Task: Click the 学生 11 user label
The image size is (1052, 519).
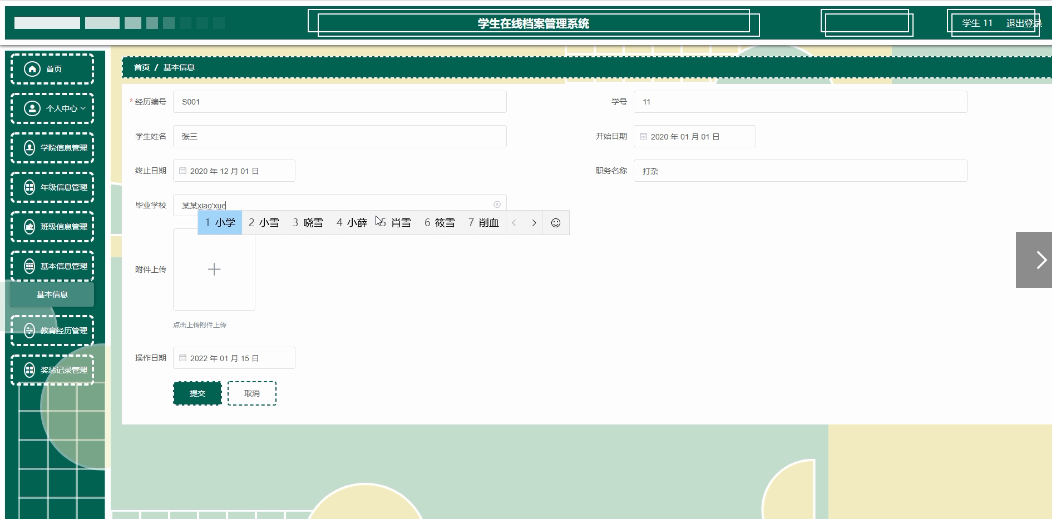Action: pos(977,23)
